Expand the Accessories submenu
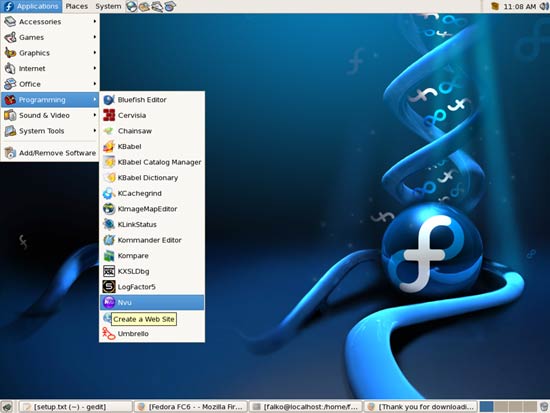The width and height of the screenshot is (550, 413). tap(50, 22)
